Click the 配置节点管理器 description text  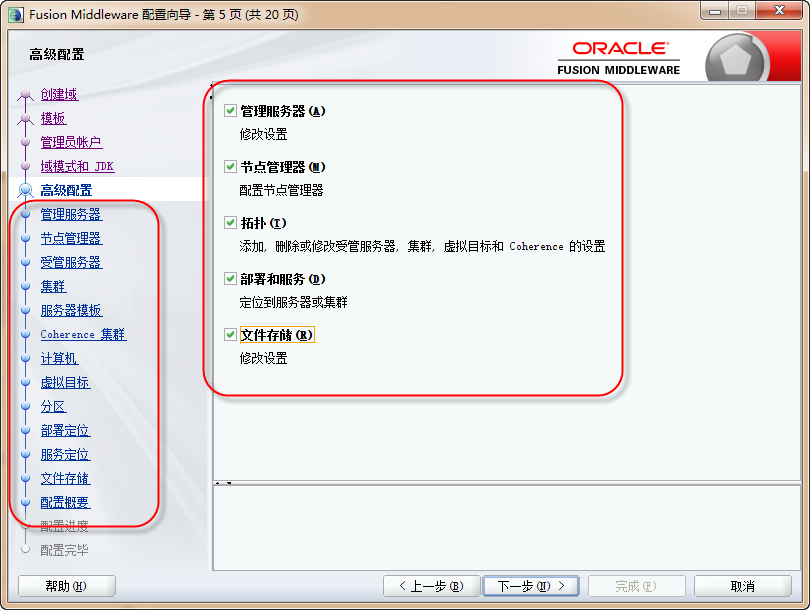(x=282, y=191)
